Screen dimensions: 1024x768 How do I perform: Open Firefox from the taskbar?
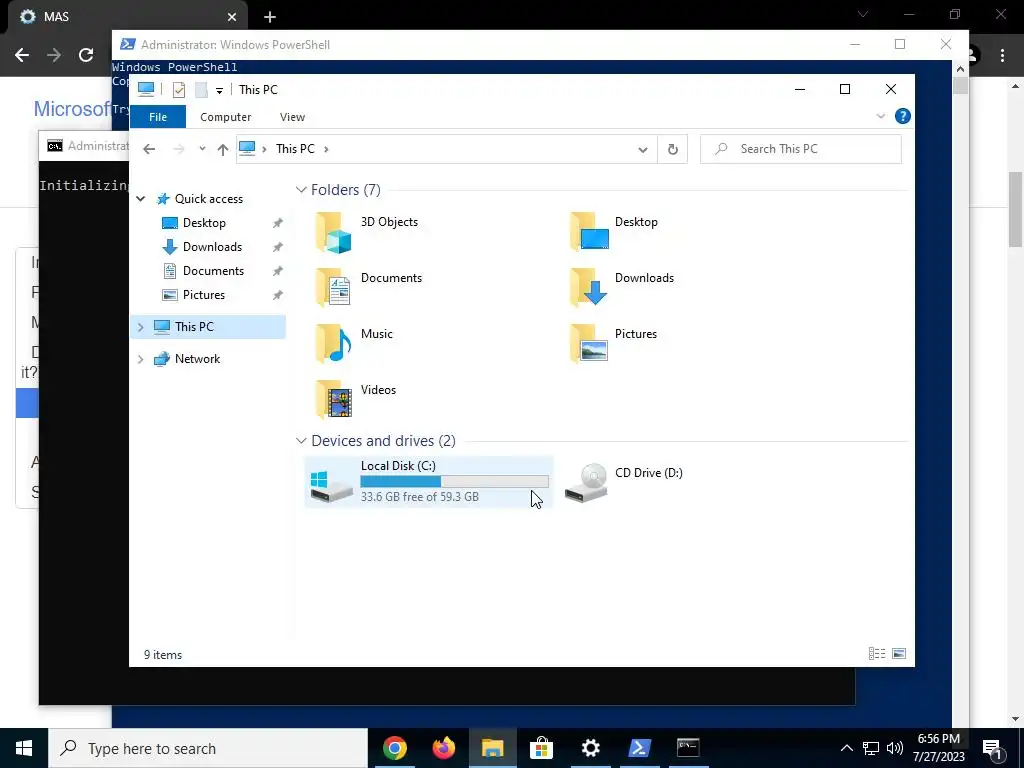pos(444,748)
